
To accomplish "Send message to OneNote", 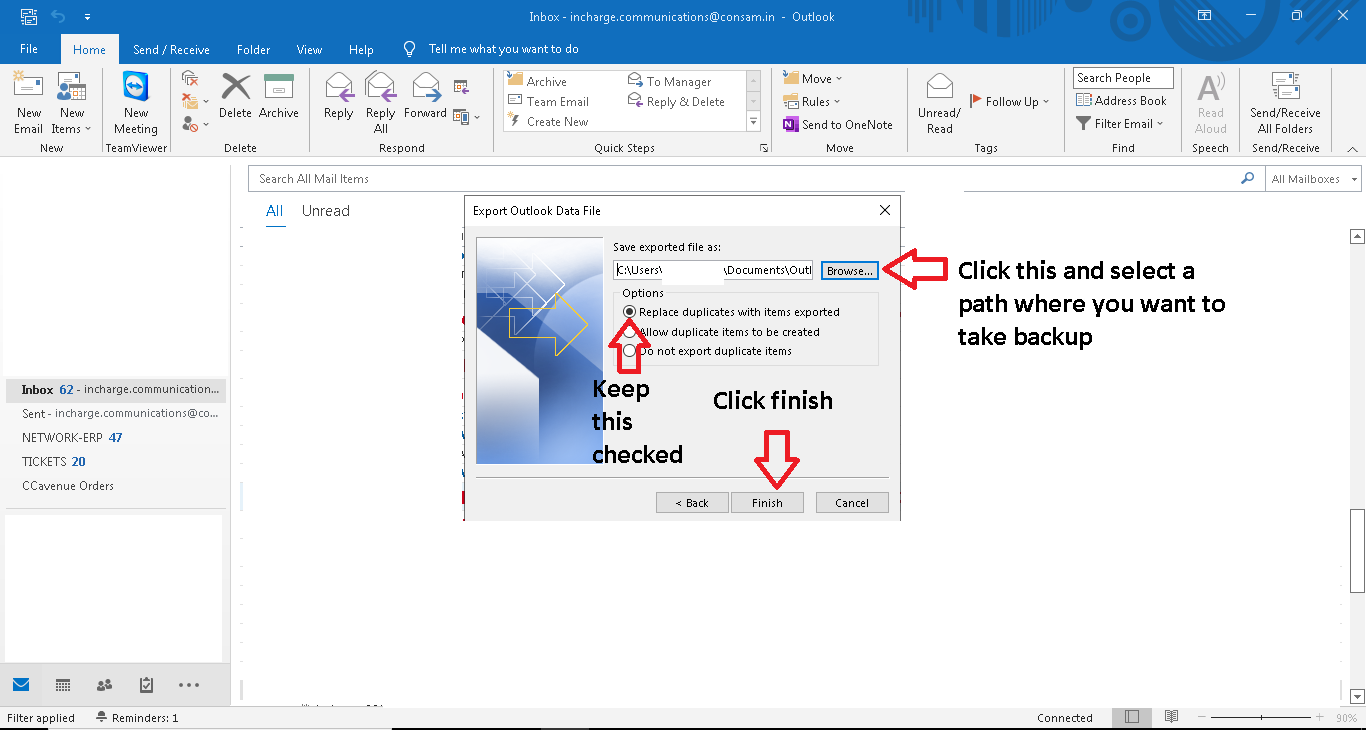I will tap(837, 124).
